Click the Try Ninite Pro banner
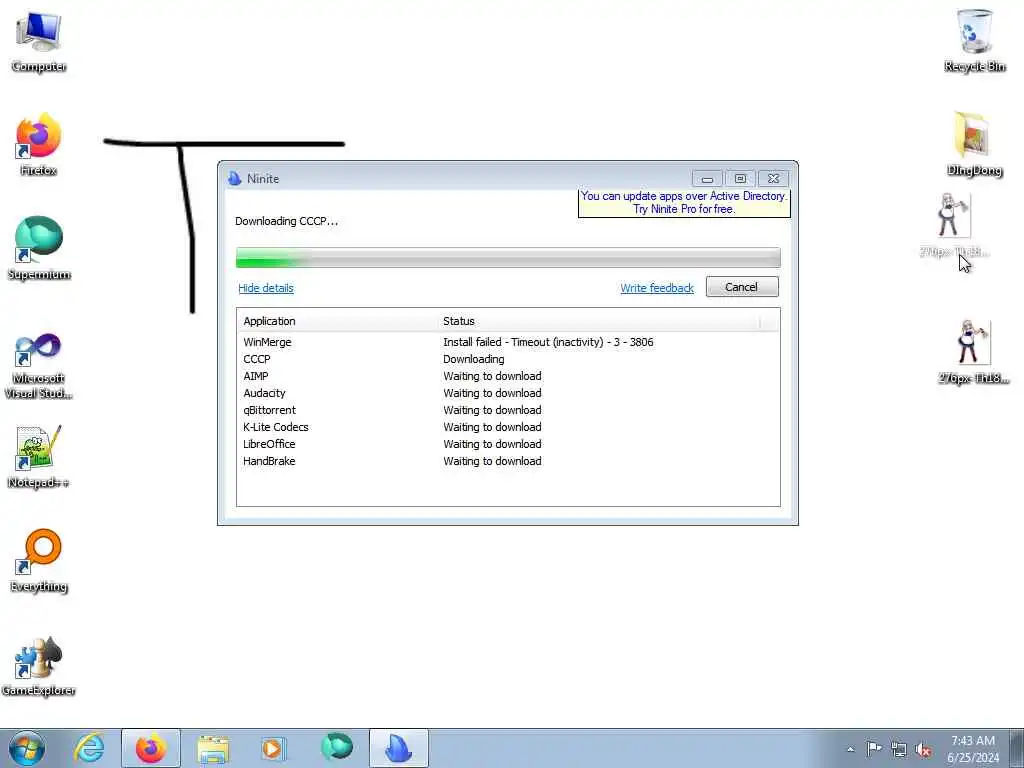The width and height of the screenshot is (1024, 768). (x=684, y=202)
